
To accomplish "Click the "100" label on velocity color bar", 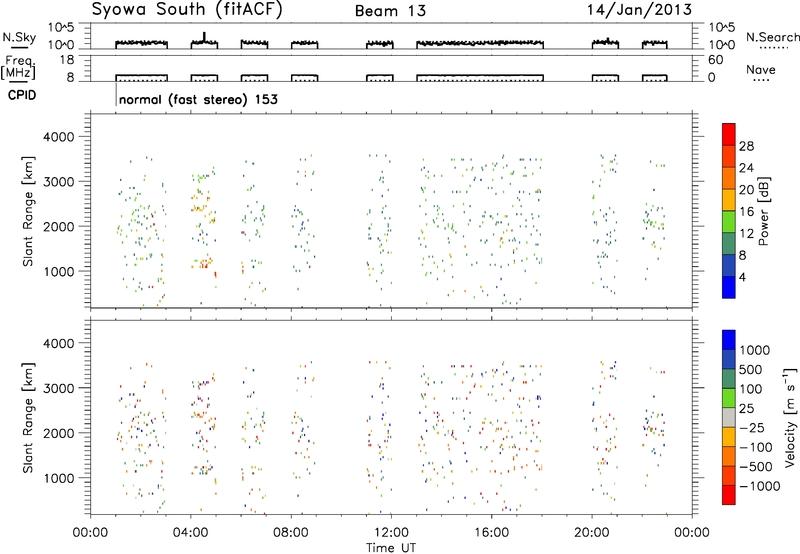I will tap(751, 389).
